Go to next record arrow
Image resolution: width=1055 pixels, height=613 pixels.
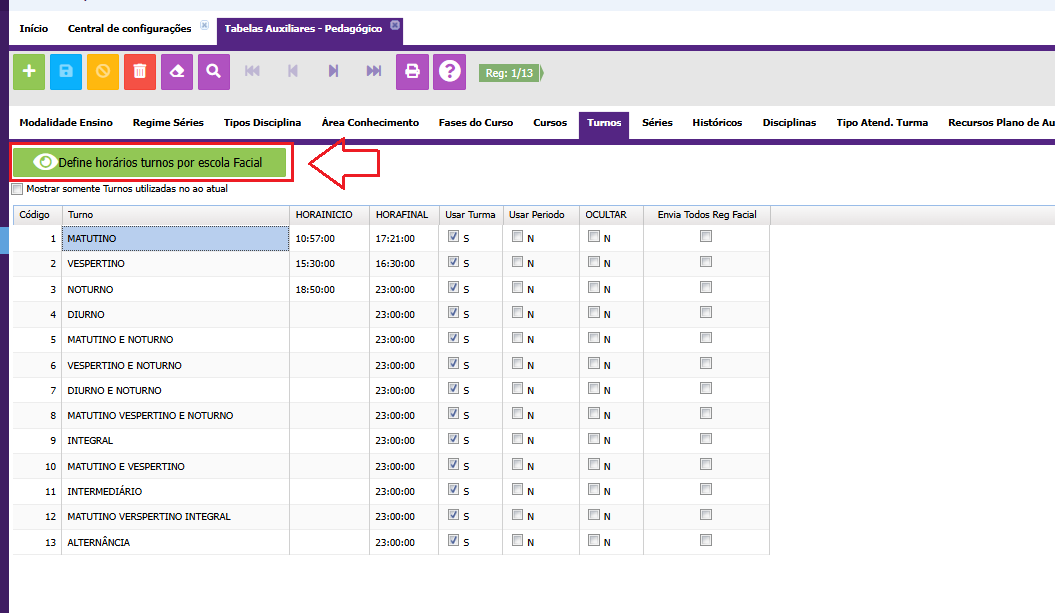point(333,71)
